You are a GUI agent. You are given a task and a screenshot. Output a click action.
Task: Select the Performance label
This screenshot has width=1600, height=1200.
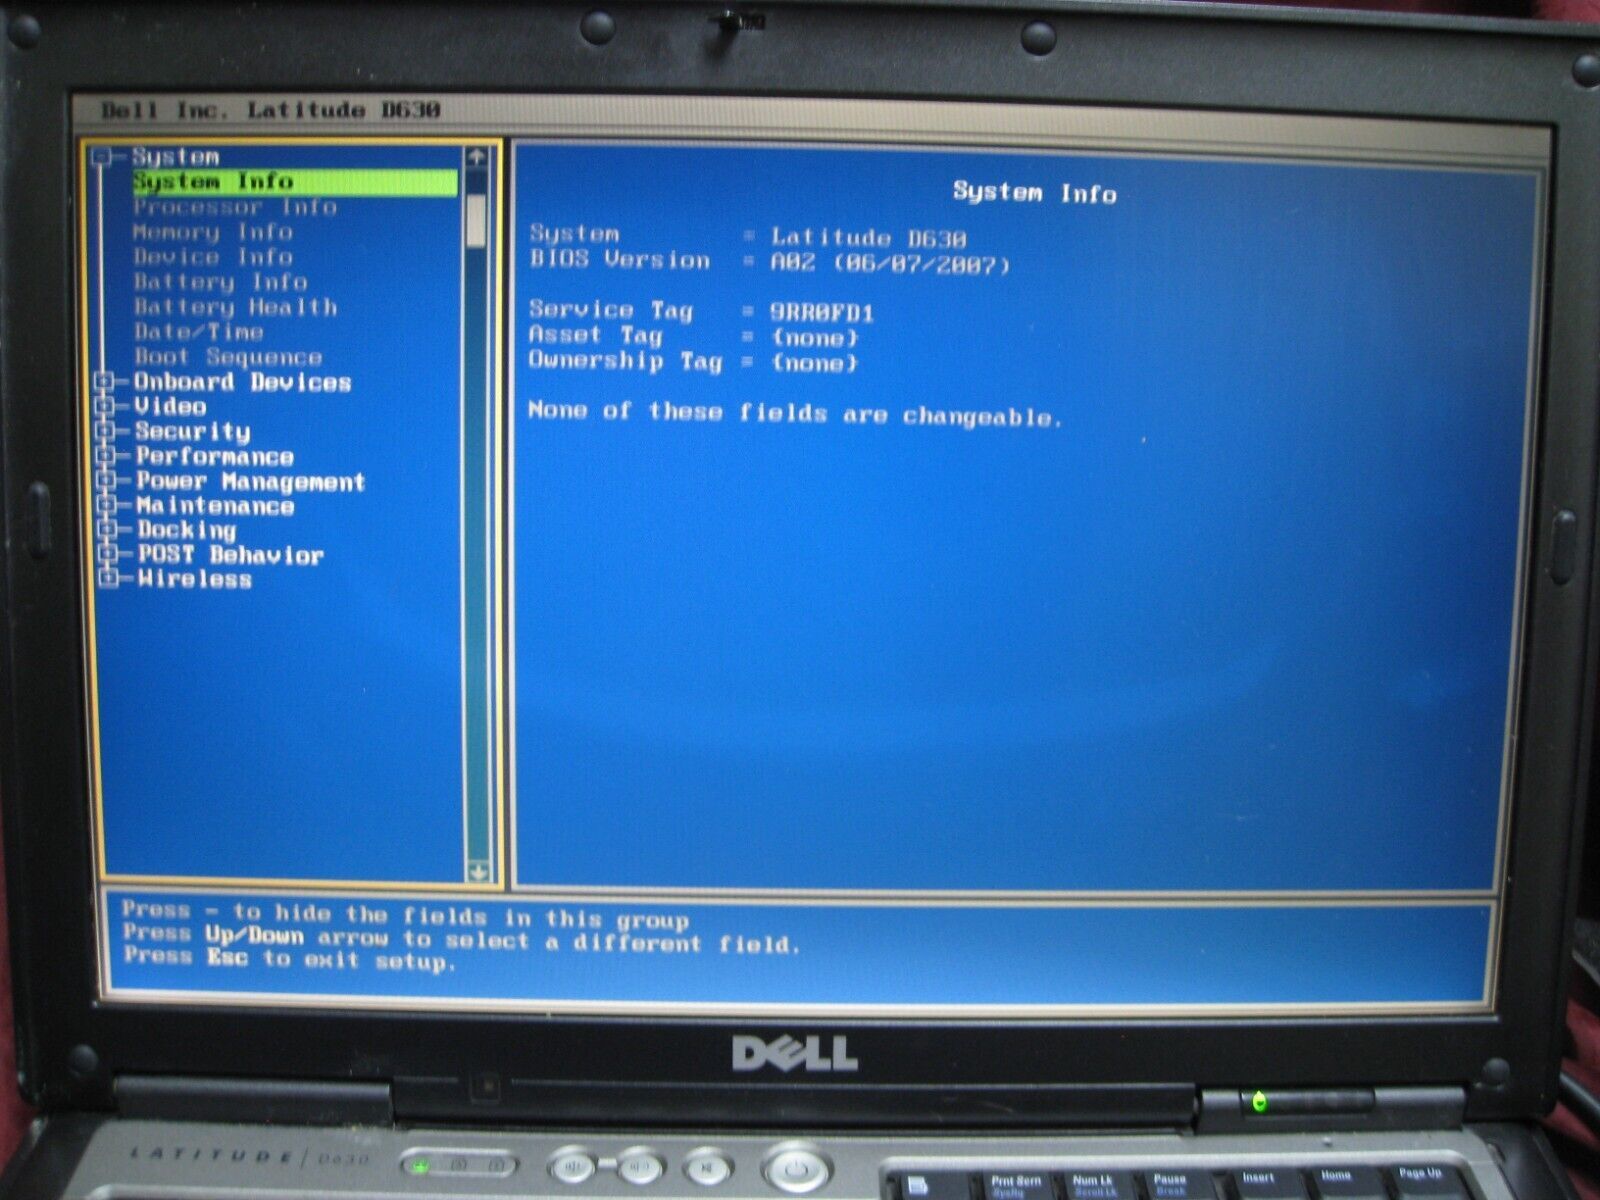pyautogui.click(x=215, y=456)
